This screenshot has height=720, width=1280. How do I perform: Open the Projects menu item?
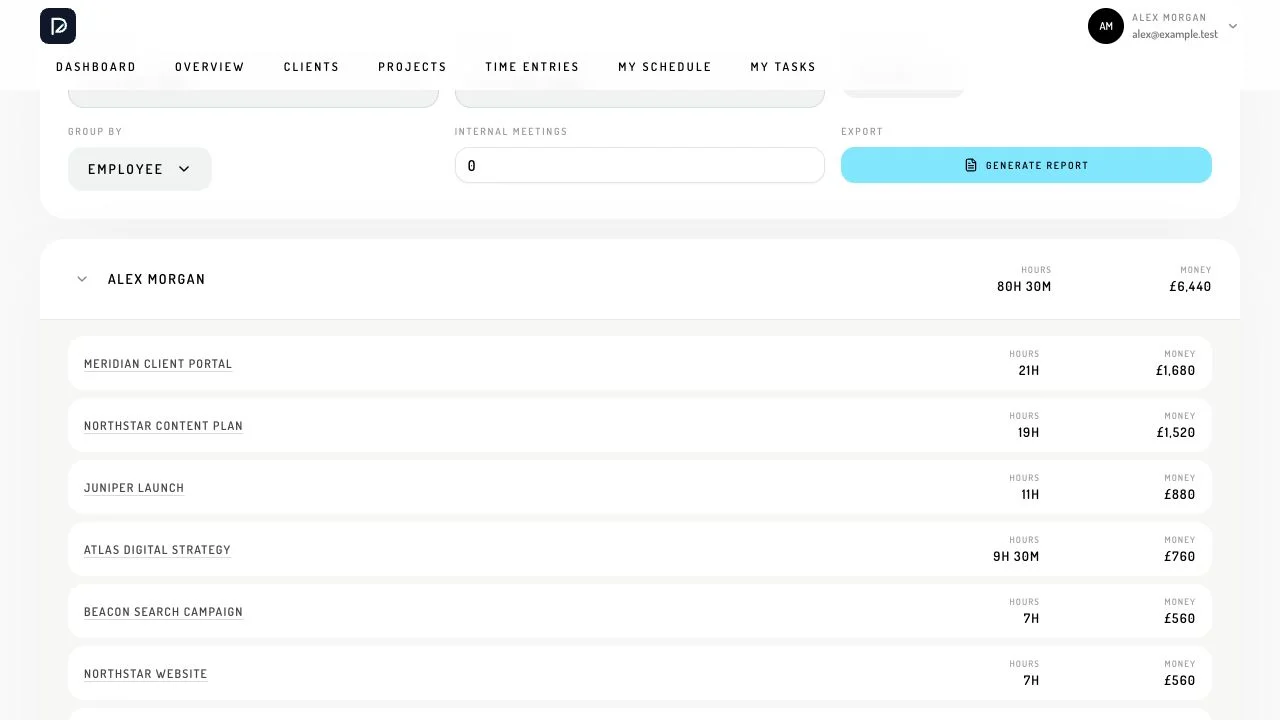click(412, 67)
